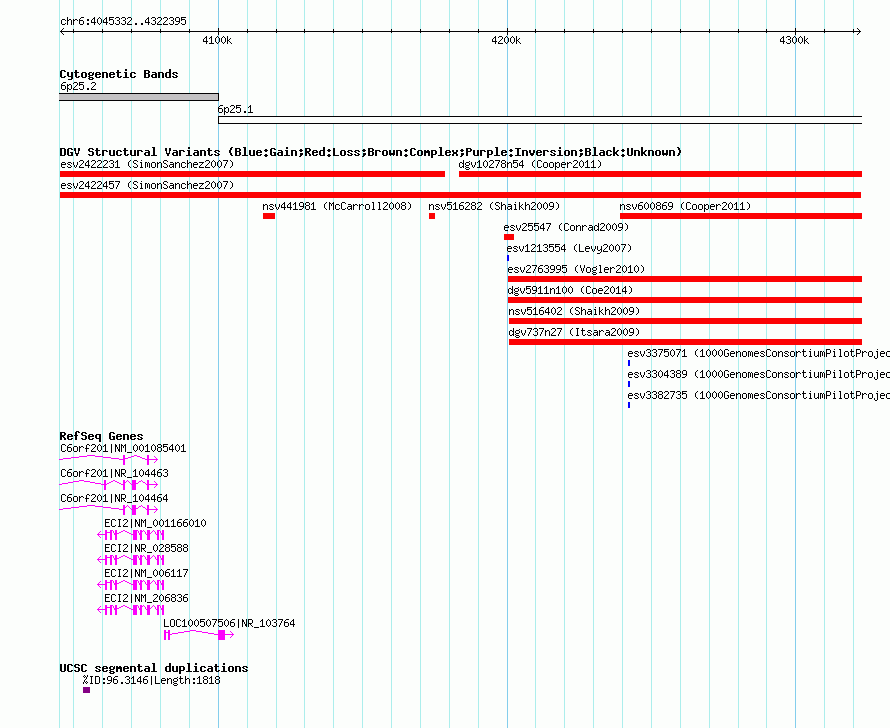Click the esv2422231 (SimonSanchez2007) variant bar
890x728 pixels.
pyautogui.click(x=252, y=174)
